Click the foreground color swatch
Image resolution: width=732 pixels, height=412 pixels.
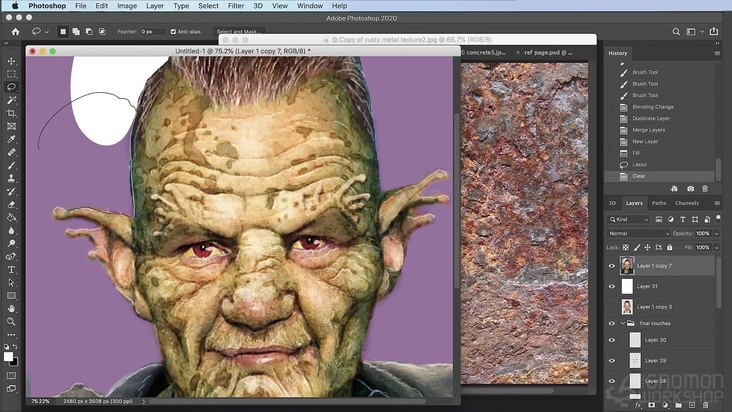pos(8,357)
